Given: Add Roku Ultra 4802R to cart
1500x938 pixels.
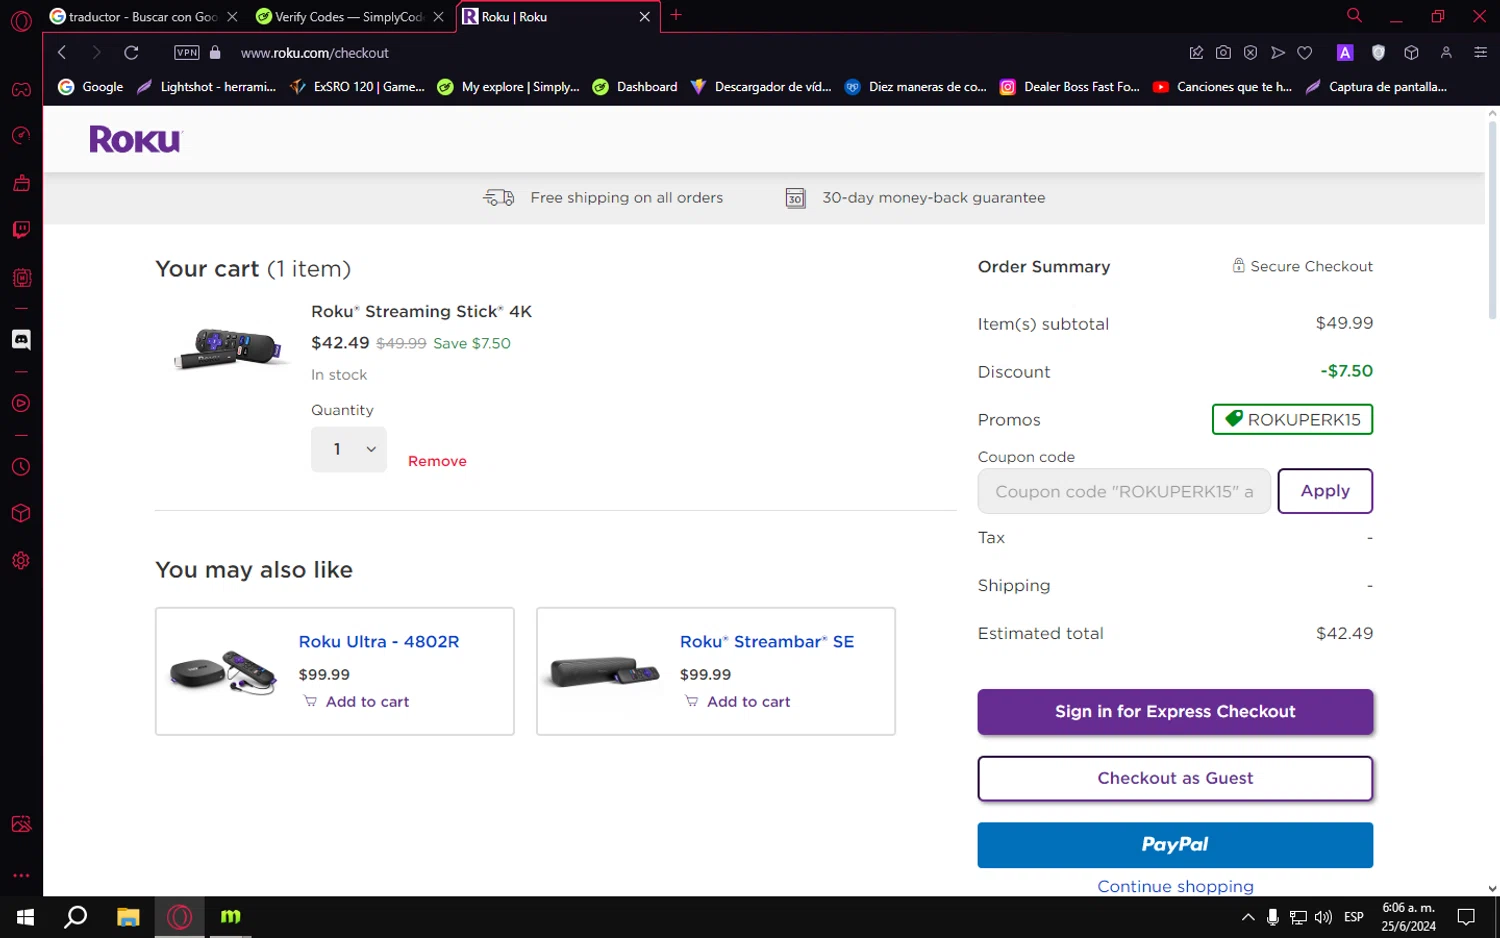Looking at the screenshot, I should [356, 702].
